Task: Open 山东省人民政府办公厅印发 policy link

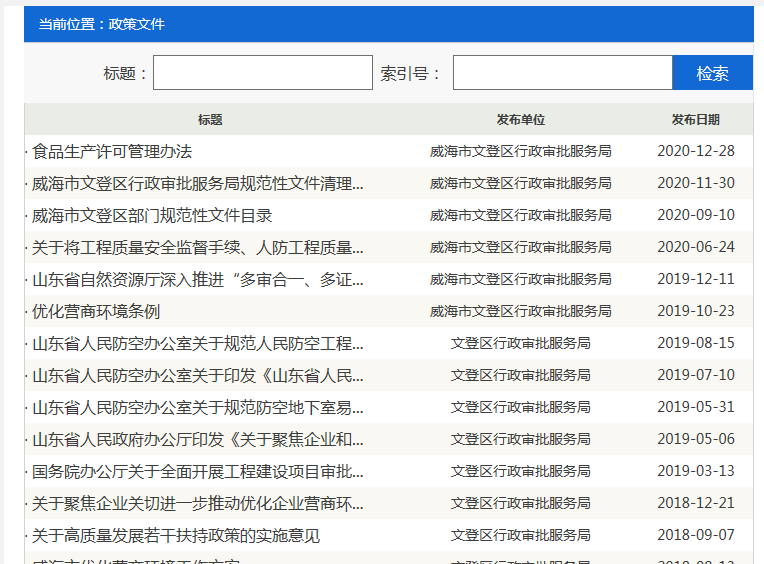Action: 198,439
